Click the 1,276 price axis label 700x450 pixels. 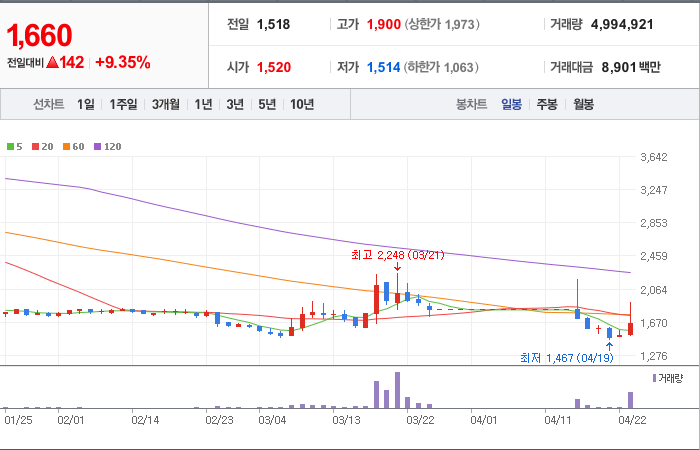[x=654, y=356]
